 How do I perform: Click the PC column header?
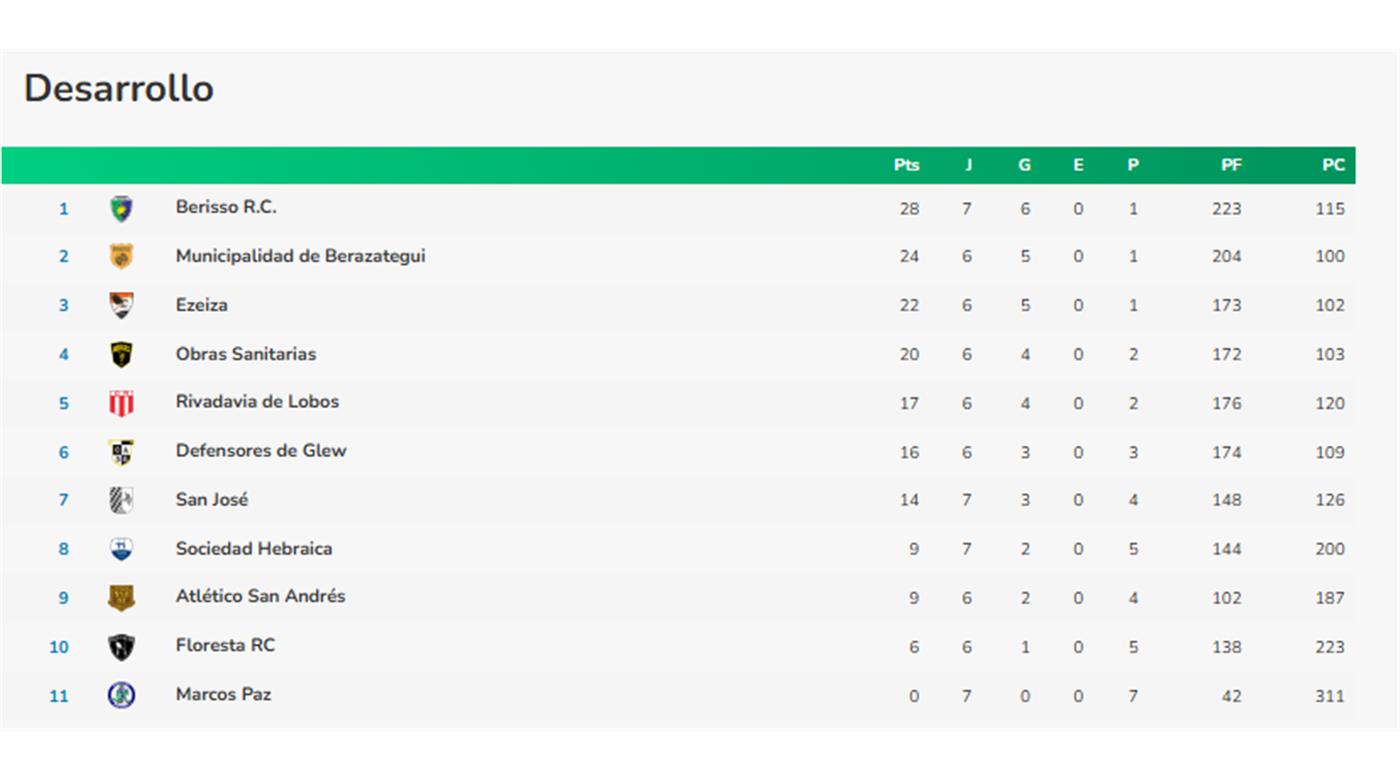pyautogui.click(x=1333, y=165)
